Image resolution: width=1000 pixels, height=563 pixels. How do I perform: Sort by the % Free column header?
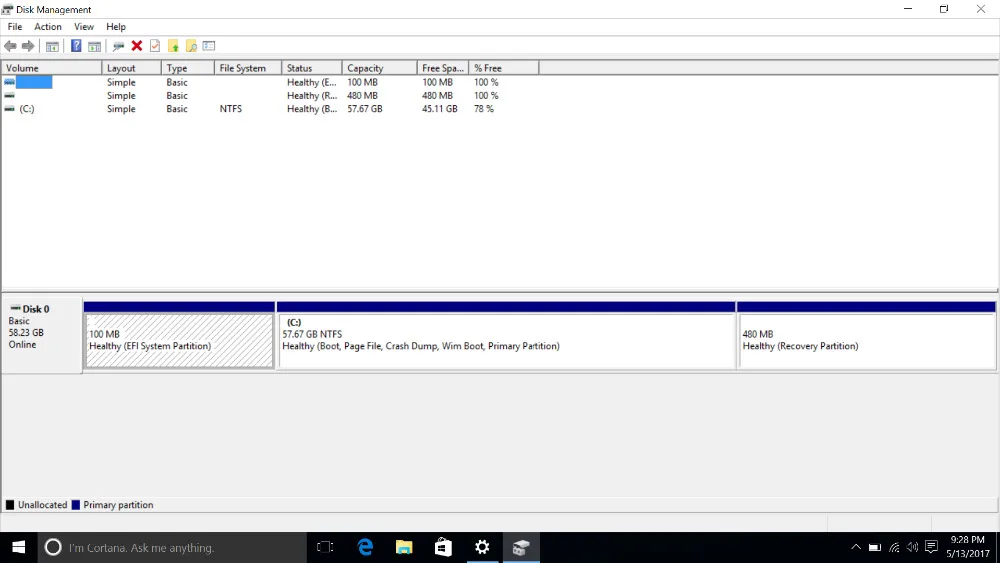tap(504, 68)
